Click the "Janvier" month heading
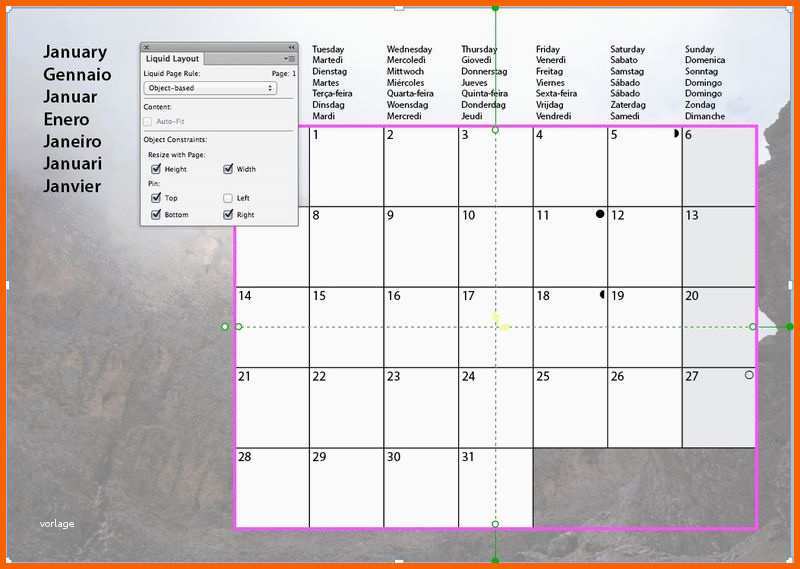The image size is (800, 569). coord(72,186)
